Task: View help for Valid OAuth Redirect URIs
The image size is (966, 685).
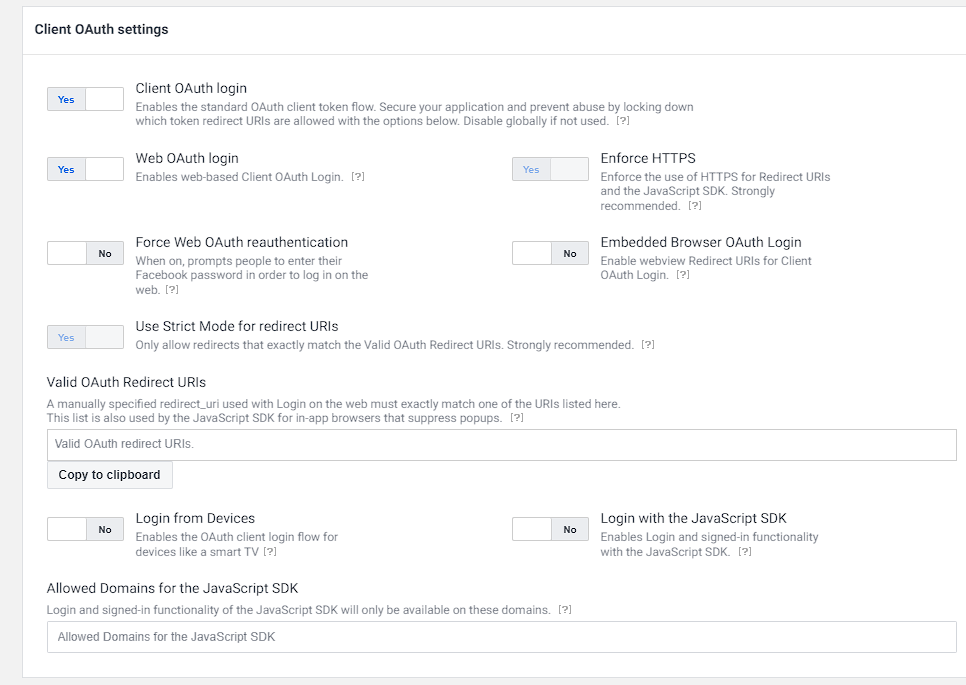Action: (x=517, y=420)
